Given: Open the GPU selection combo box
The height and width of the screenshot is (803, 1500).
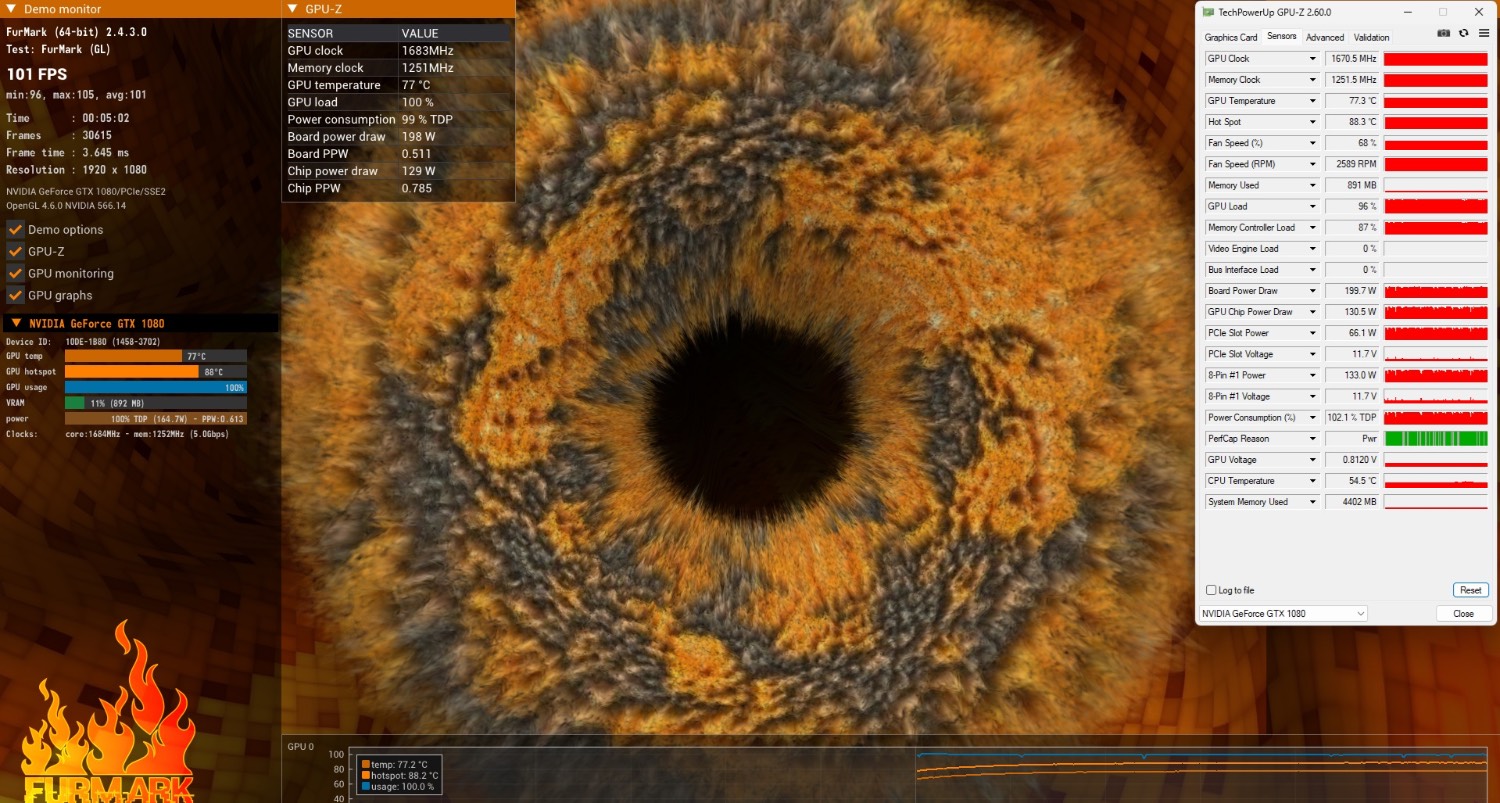Looking at the screenshot, I should (x=1283, y=613).
